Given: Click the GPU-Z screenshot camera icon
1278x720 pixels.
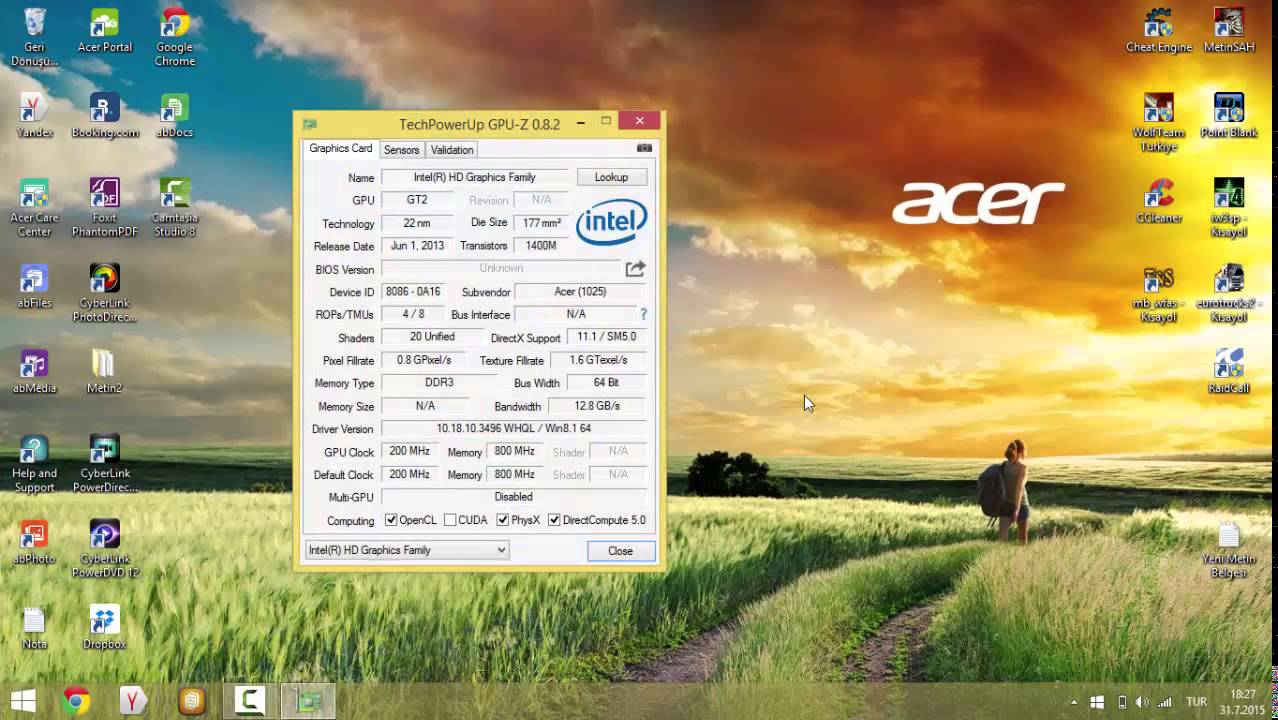Looking at the screenshot, I should pyautogui.click(x=644, y=148).
